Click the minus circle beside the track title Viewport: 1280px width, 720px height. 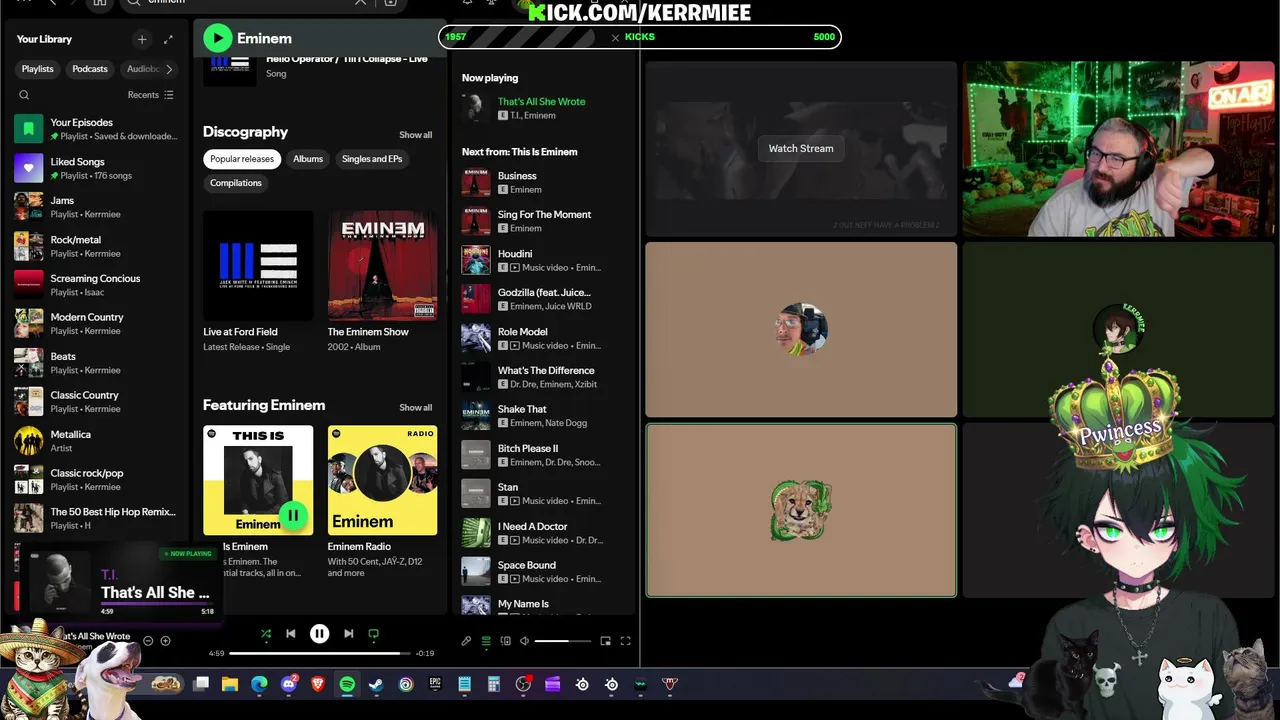click(x=148, y=641)
